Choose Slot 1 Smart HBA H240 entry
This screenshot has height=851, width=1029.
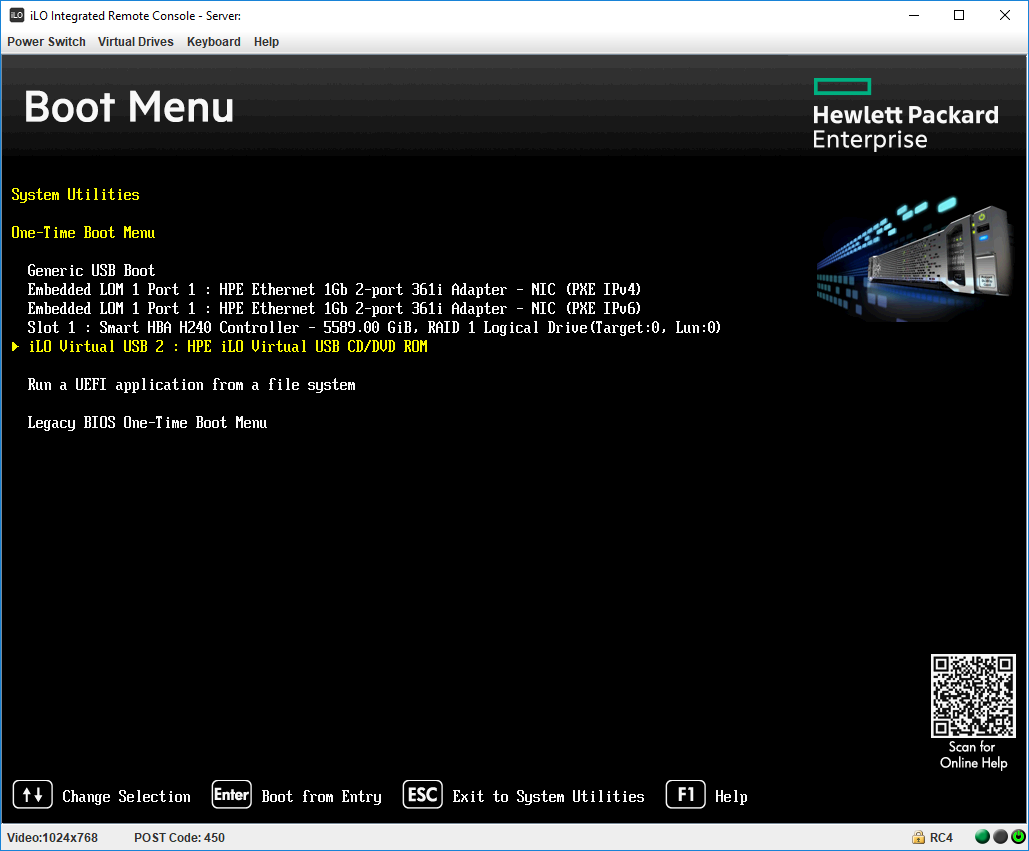click(373, 327)
